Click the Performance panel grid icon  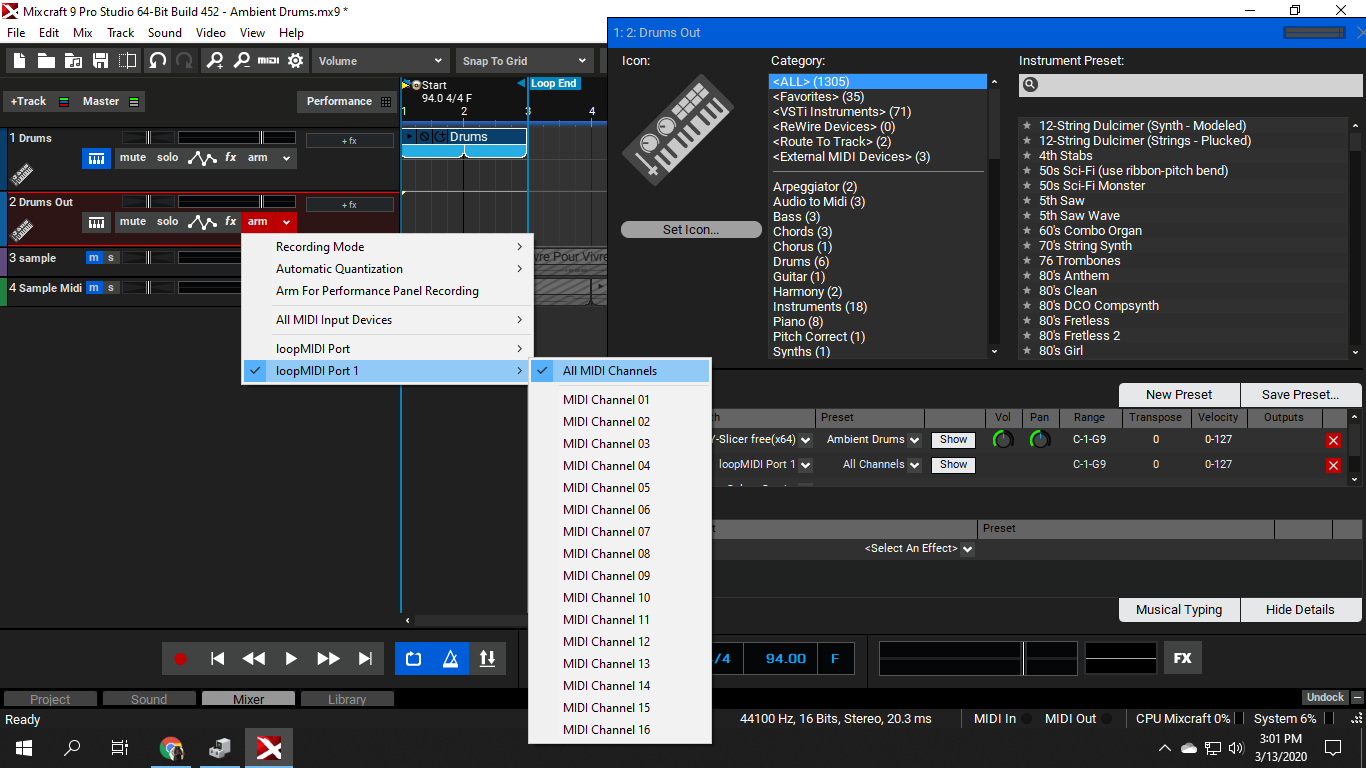click(386, 102)
